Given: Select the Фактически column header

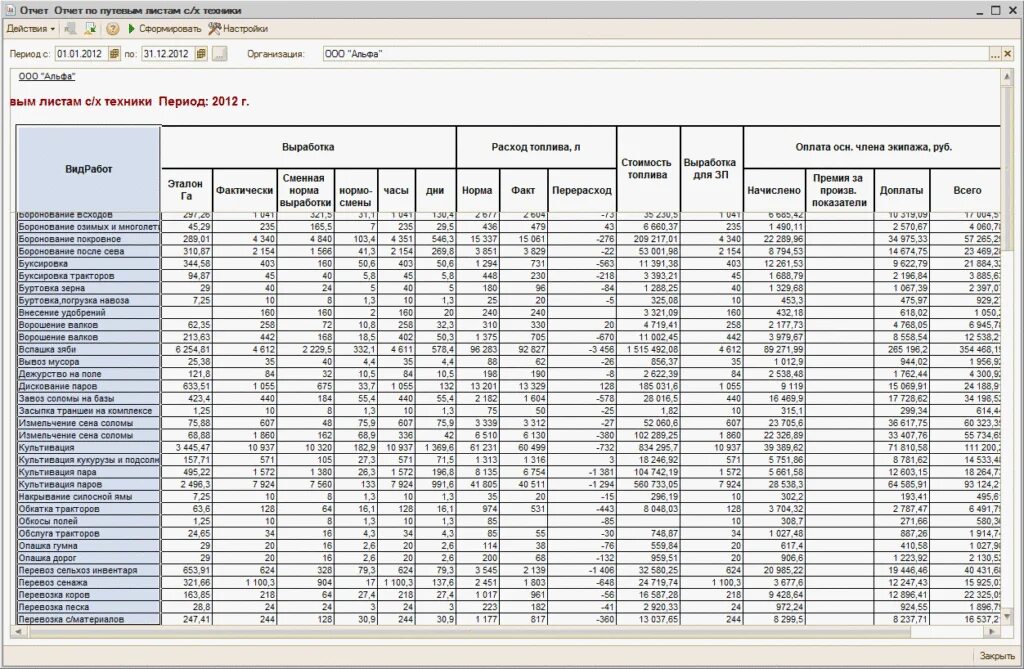Looking at the screenshot, I should pyautogui.click(x=244, y=190).
